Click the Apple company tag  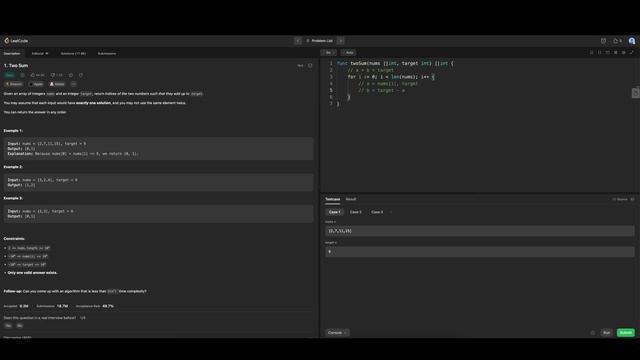36,84
